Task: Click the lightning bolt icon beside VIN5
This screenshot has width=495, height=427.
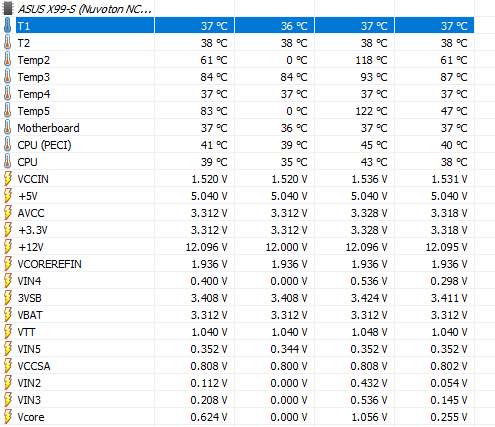Action: 8,349
